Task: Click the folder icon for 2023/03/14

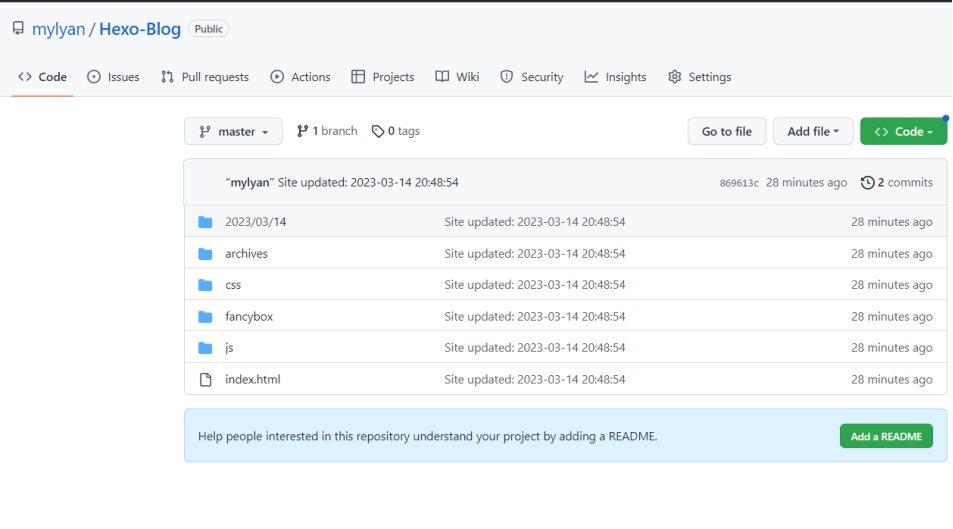Action: [x=206, y=222]
